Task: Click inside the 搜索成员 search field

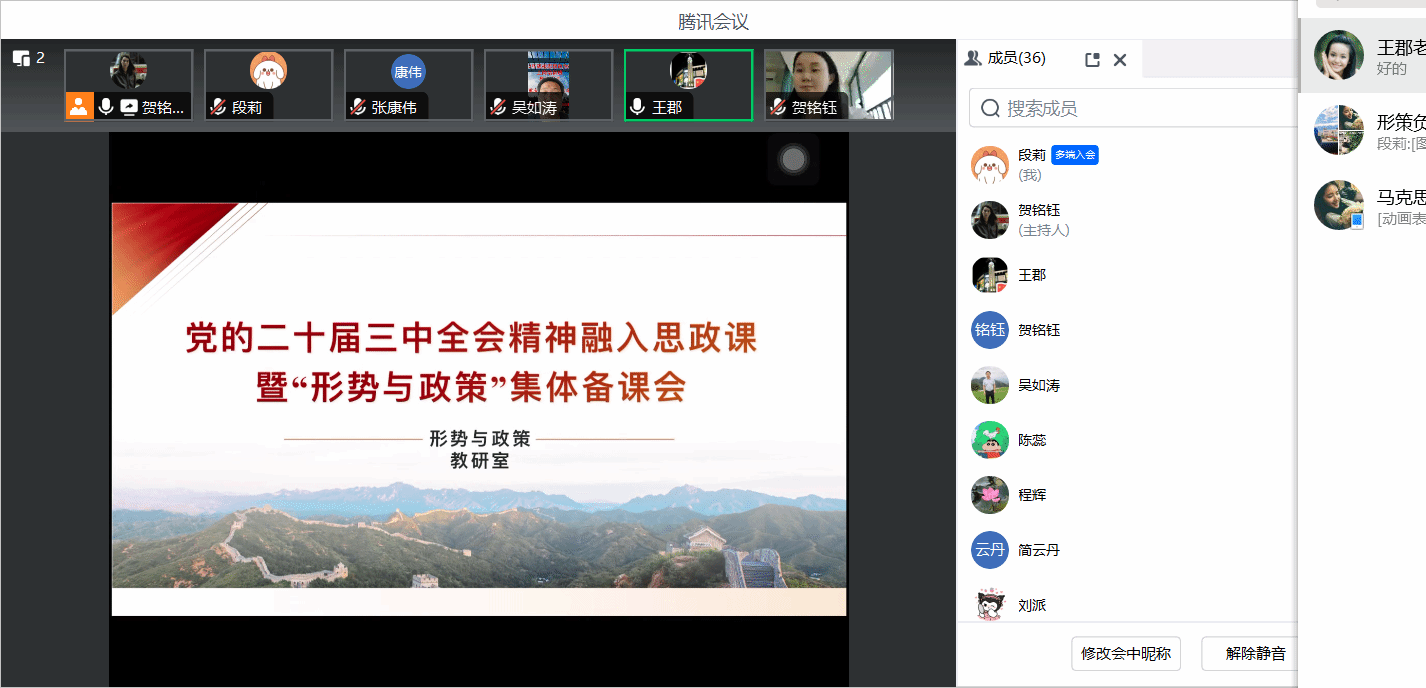Action: tap(1140, 108)
